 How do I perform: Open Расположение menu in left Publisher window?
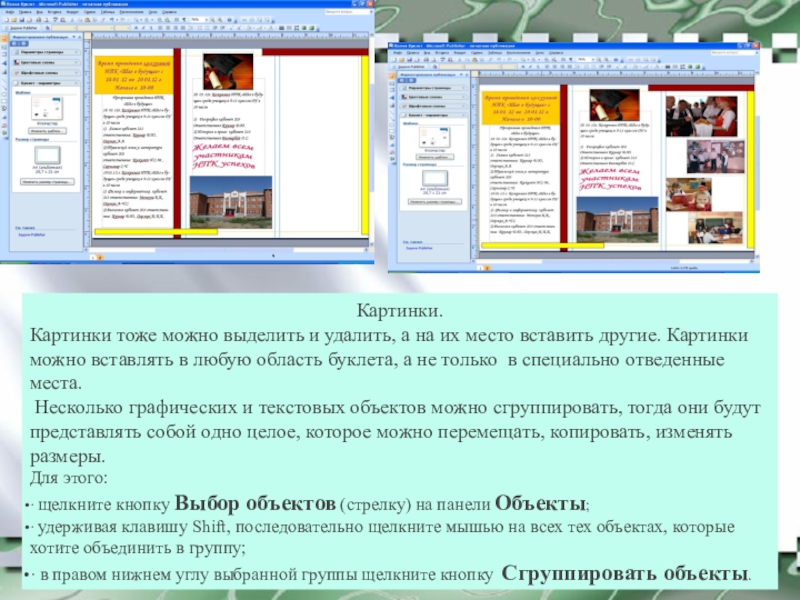click(132, 12)
